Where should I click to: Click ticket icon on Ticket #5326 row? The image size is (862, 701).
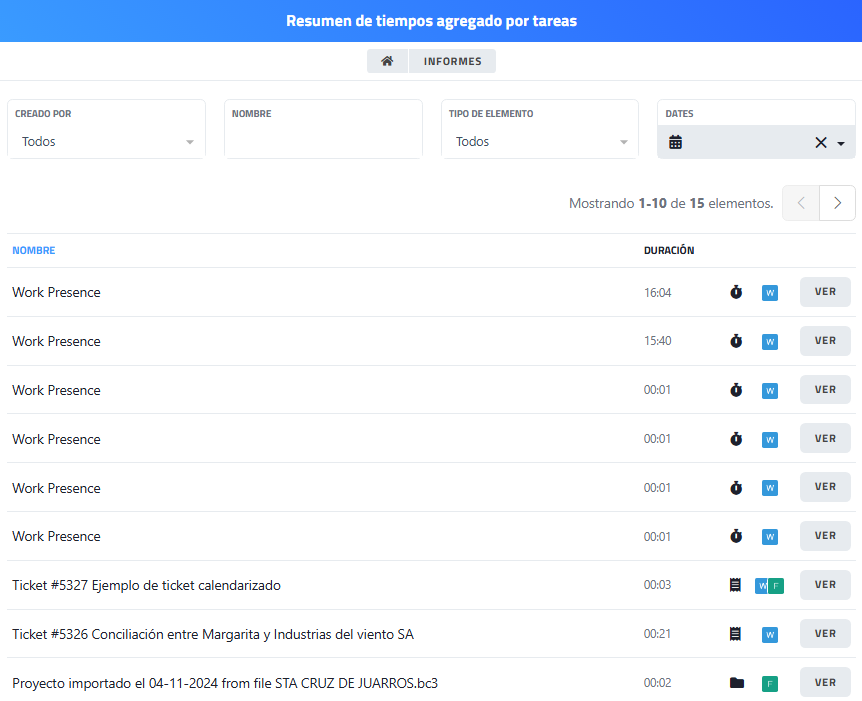(x=736, y=634)
